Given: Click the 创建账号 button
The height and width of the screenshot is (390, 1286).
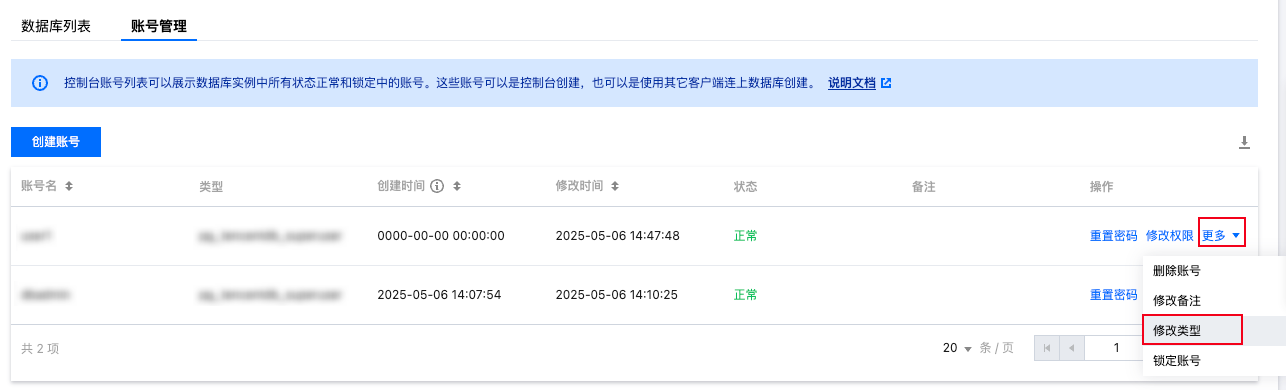Looking at the screenshot, I should (56, 142).
